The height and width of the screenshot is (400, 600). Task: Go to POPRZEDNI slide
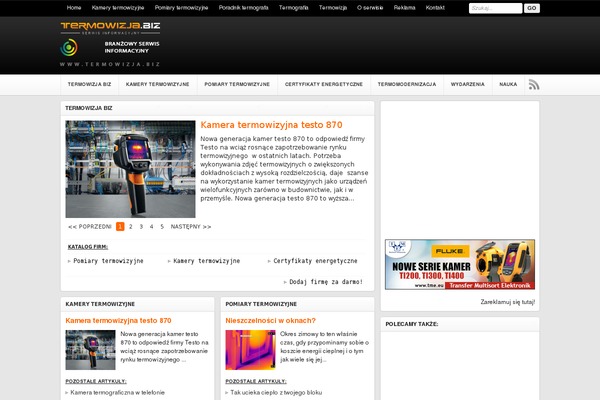[90, 227]
